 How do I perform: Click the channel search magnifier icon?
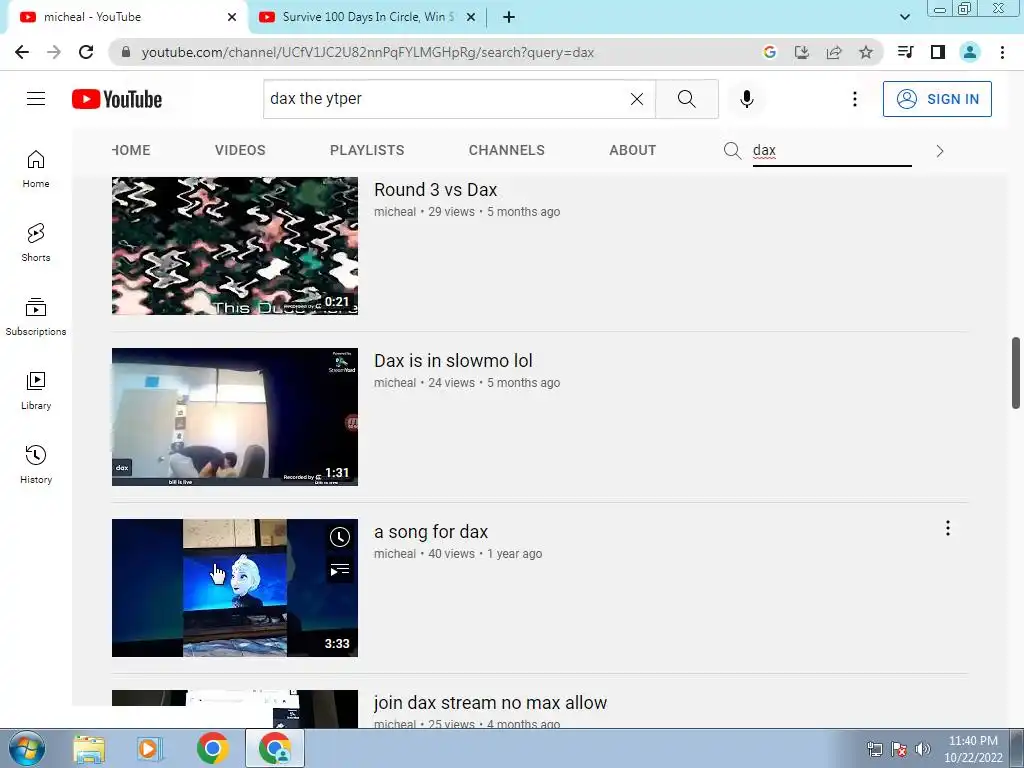coord(732,151)
